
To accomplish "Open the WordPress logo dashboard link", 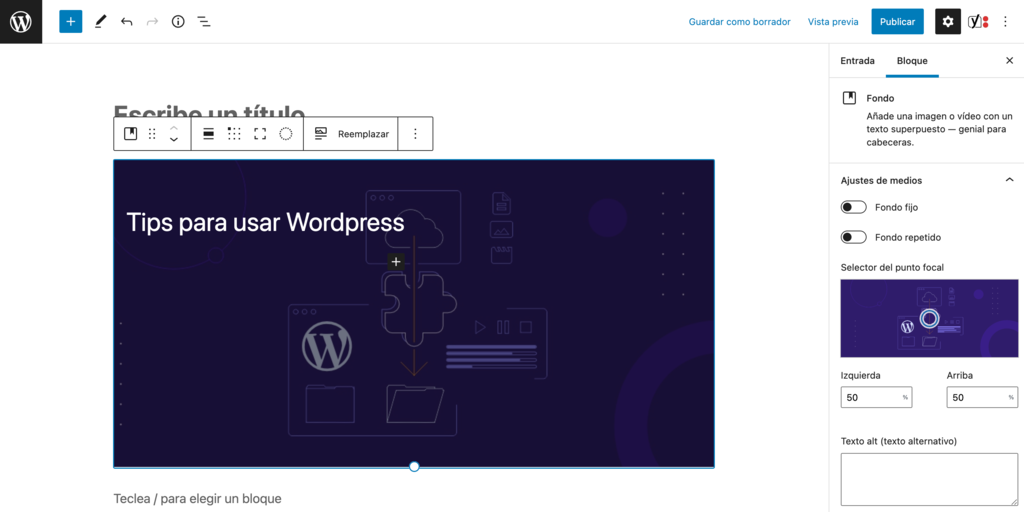I will [21, 22].
